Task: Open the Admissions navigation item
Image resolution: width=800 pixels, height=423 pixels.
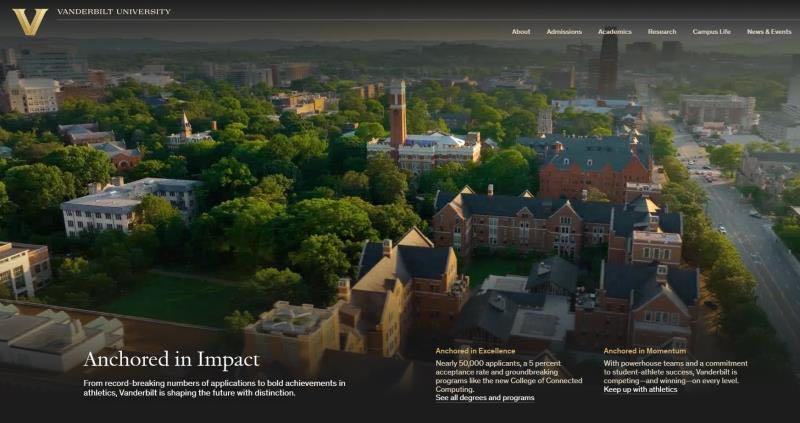Action: [564, 32]
